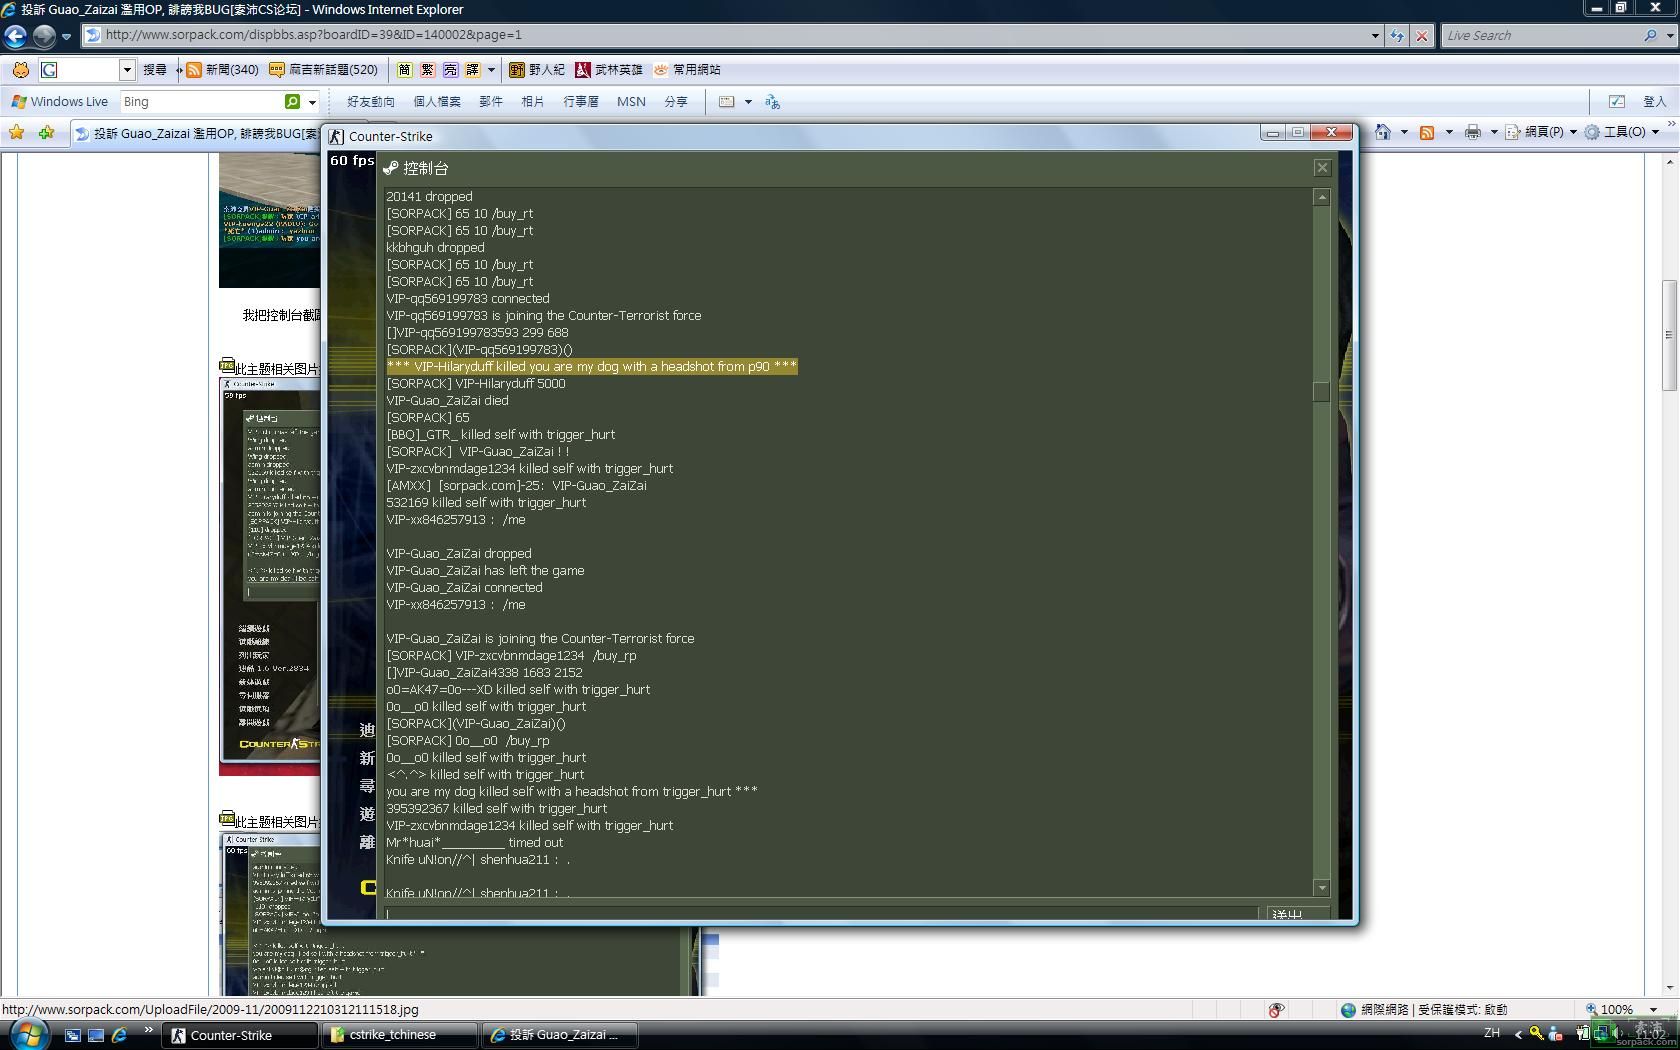Image resolution: width=1680 pixels, height=1050 pixels.
Task: Open the Favorites star icon
Action: [16, 132]
